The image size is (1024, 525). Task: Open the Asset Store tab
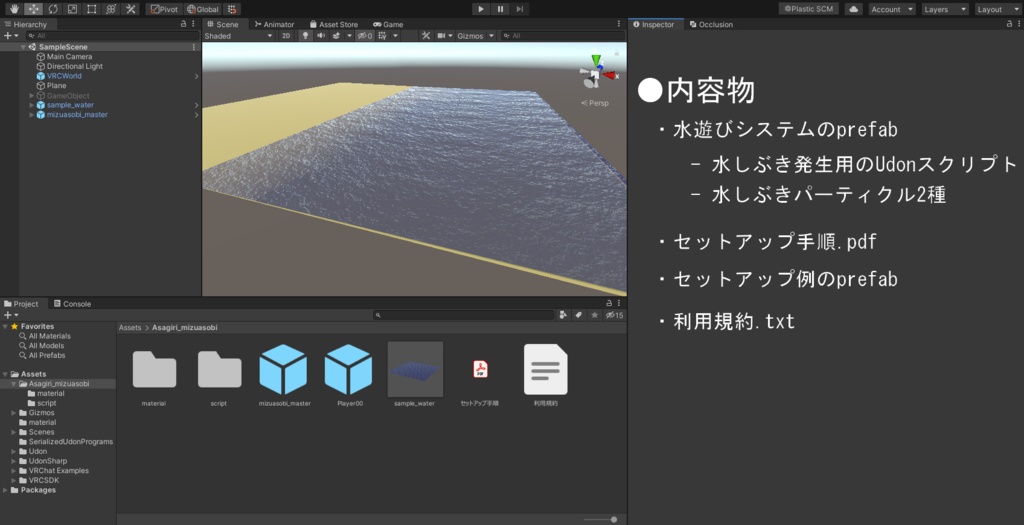(x=334, y=24)
